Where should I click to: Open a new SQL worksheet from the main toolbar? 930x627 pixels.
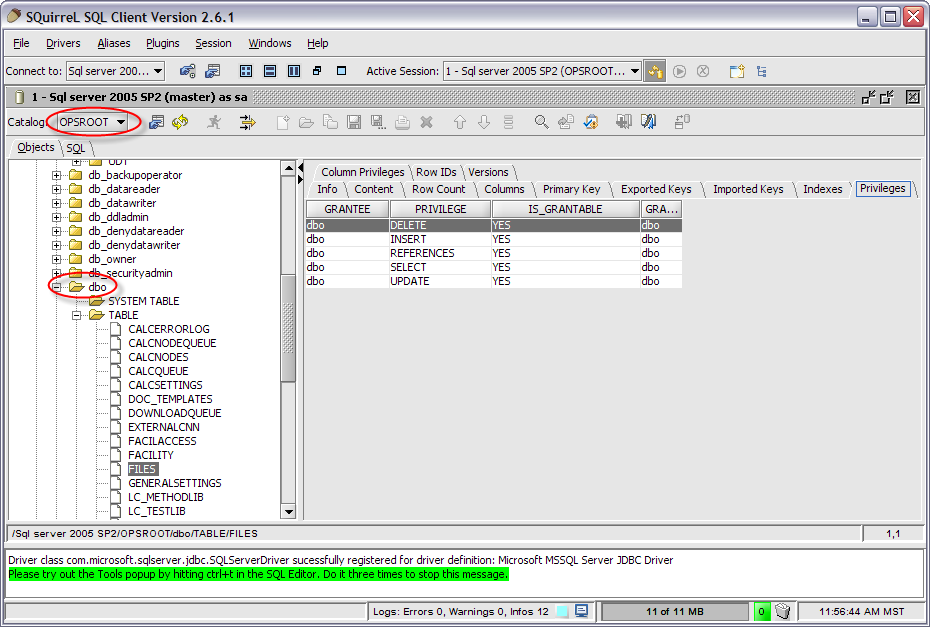click(737, 71)
